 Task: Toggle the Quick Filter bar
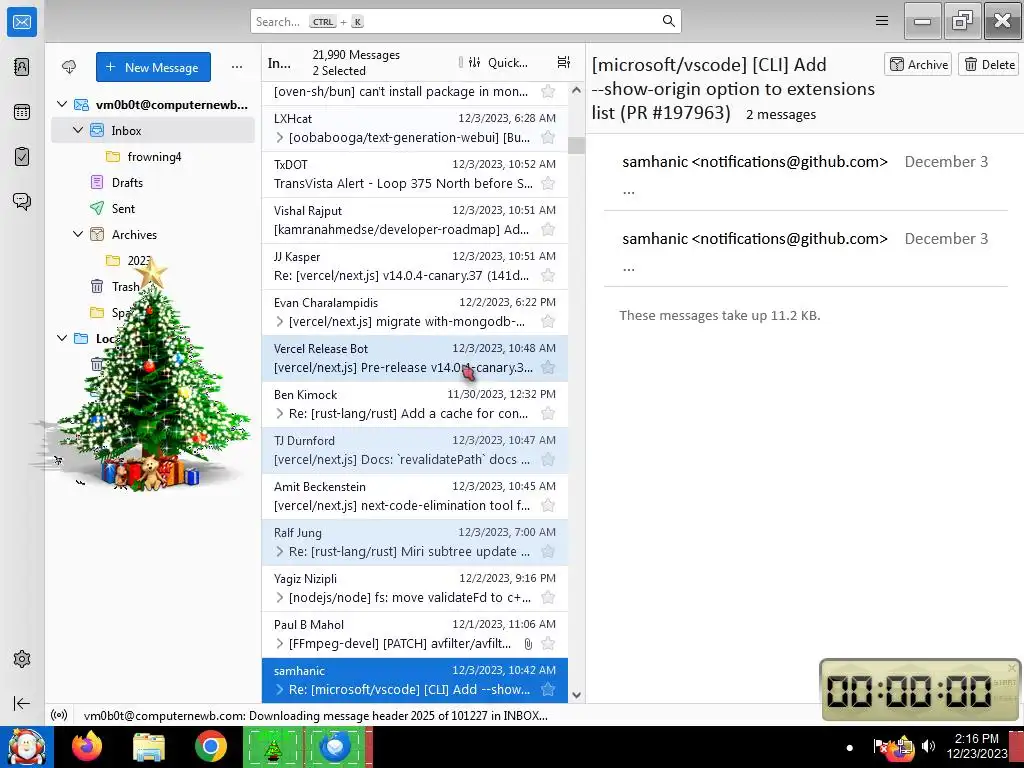tap(498, 63)
